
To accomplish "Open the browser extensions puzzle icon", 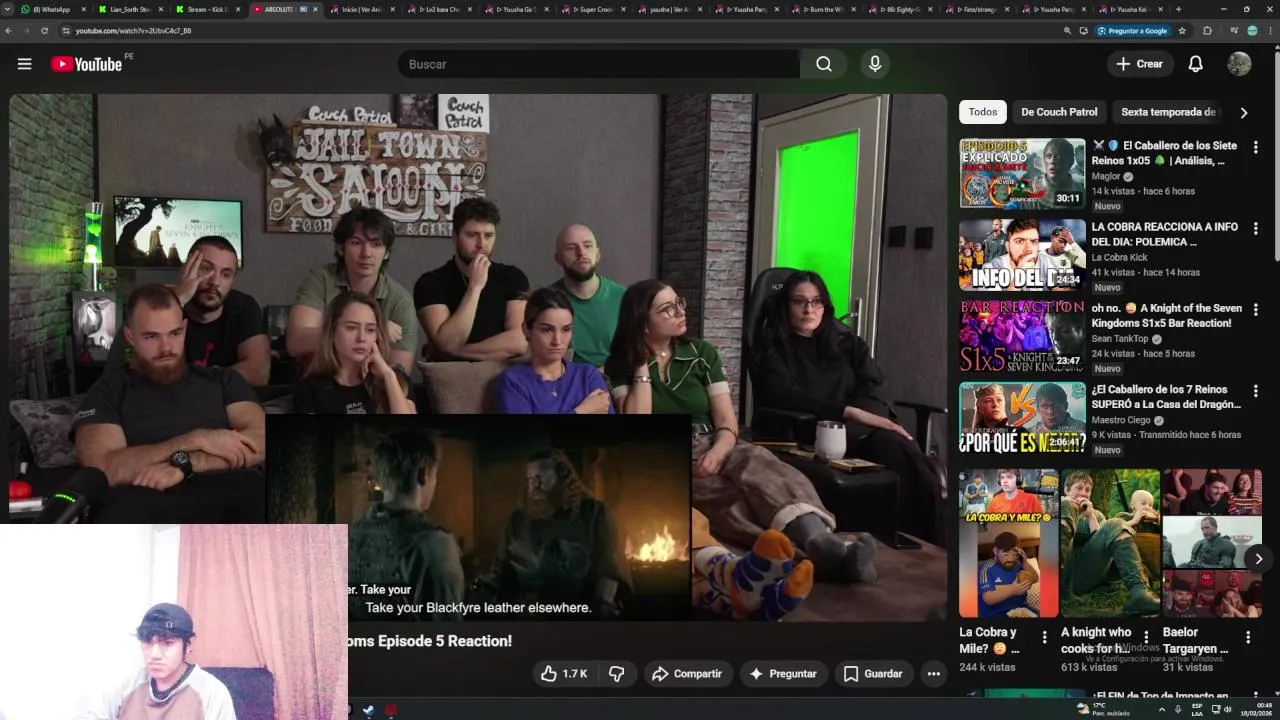I will point(1207,31).
